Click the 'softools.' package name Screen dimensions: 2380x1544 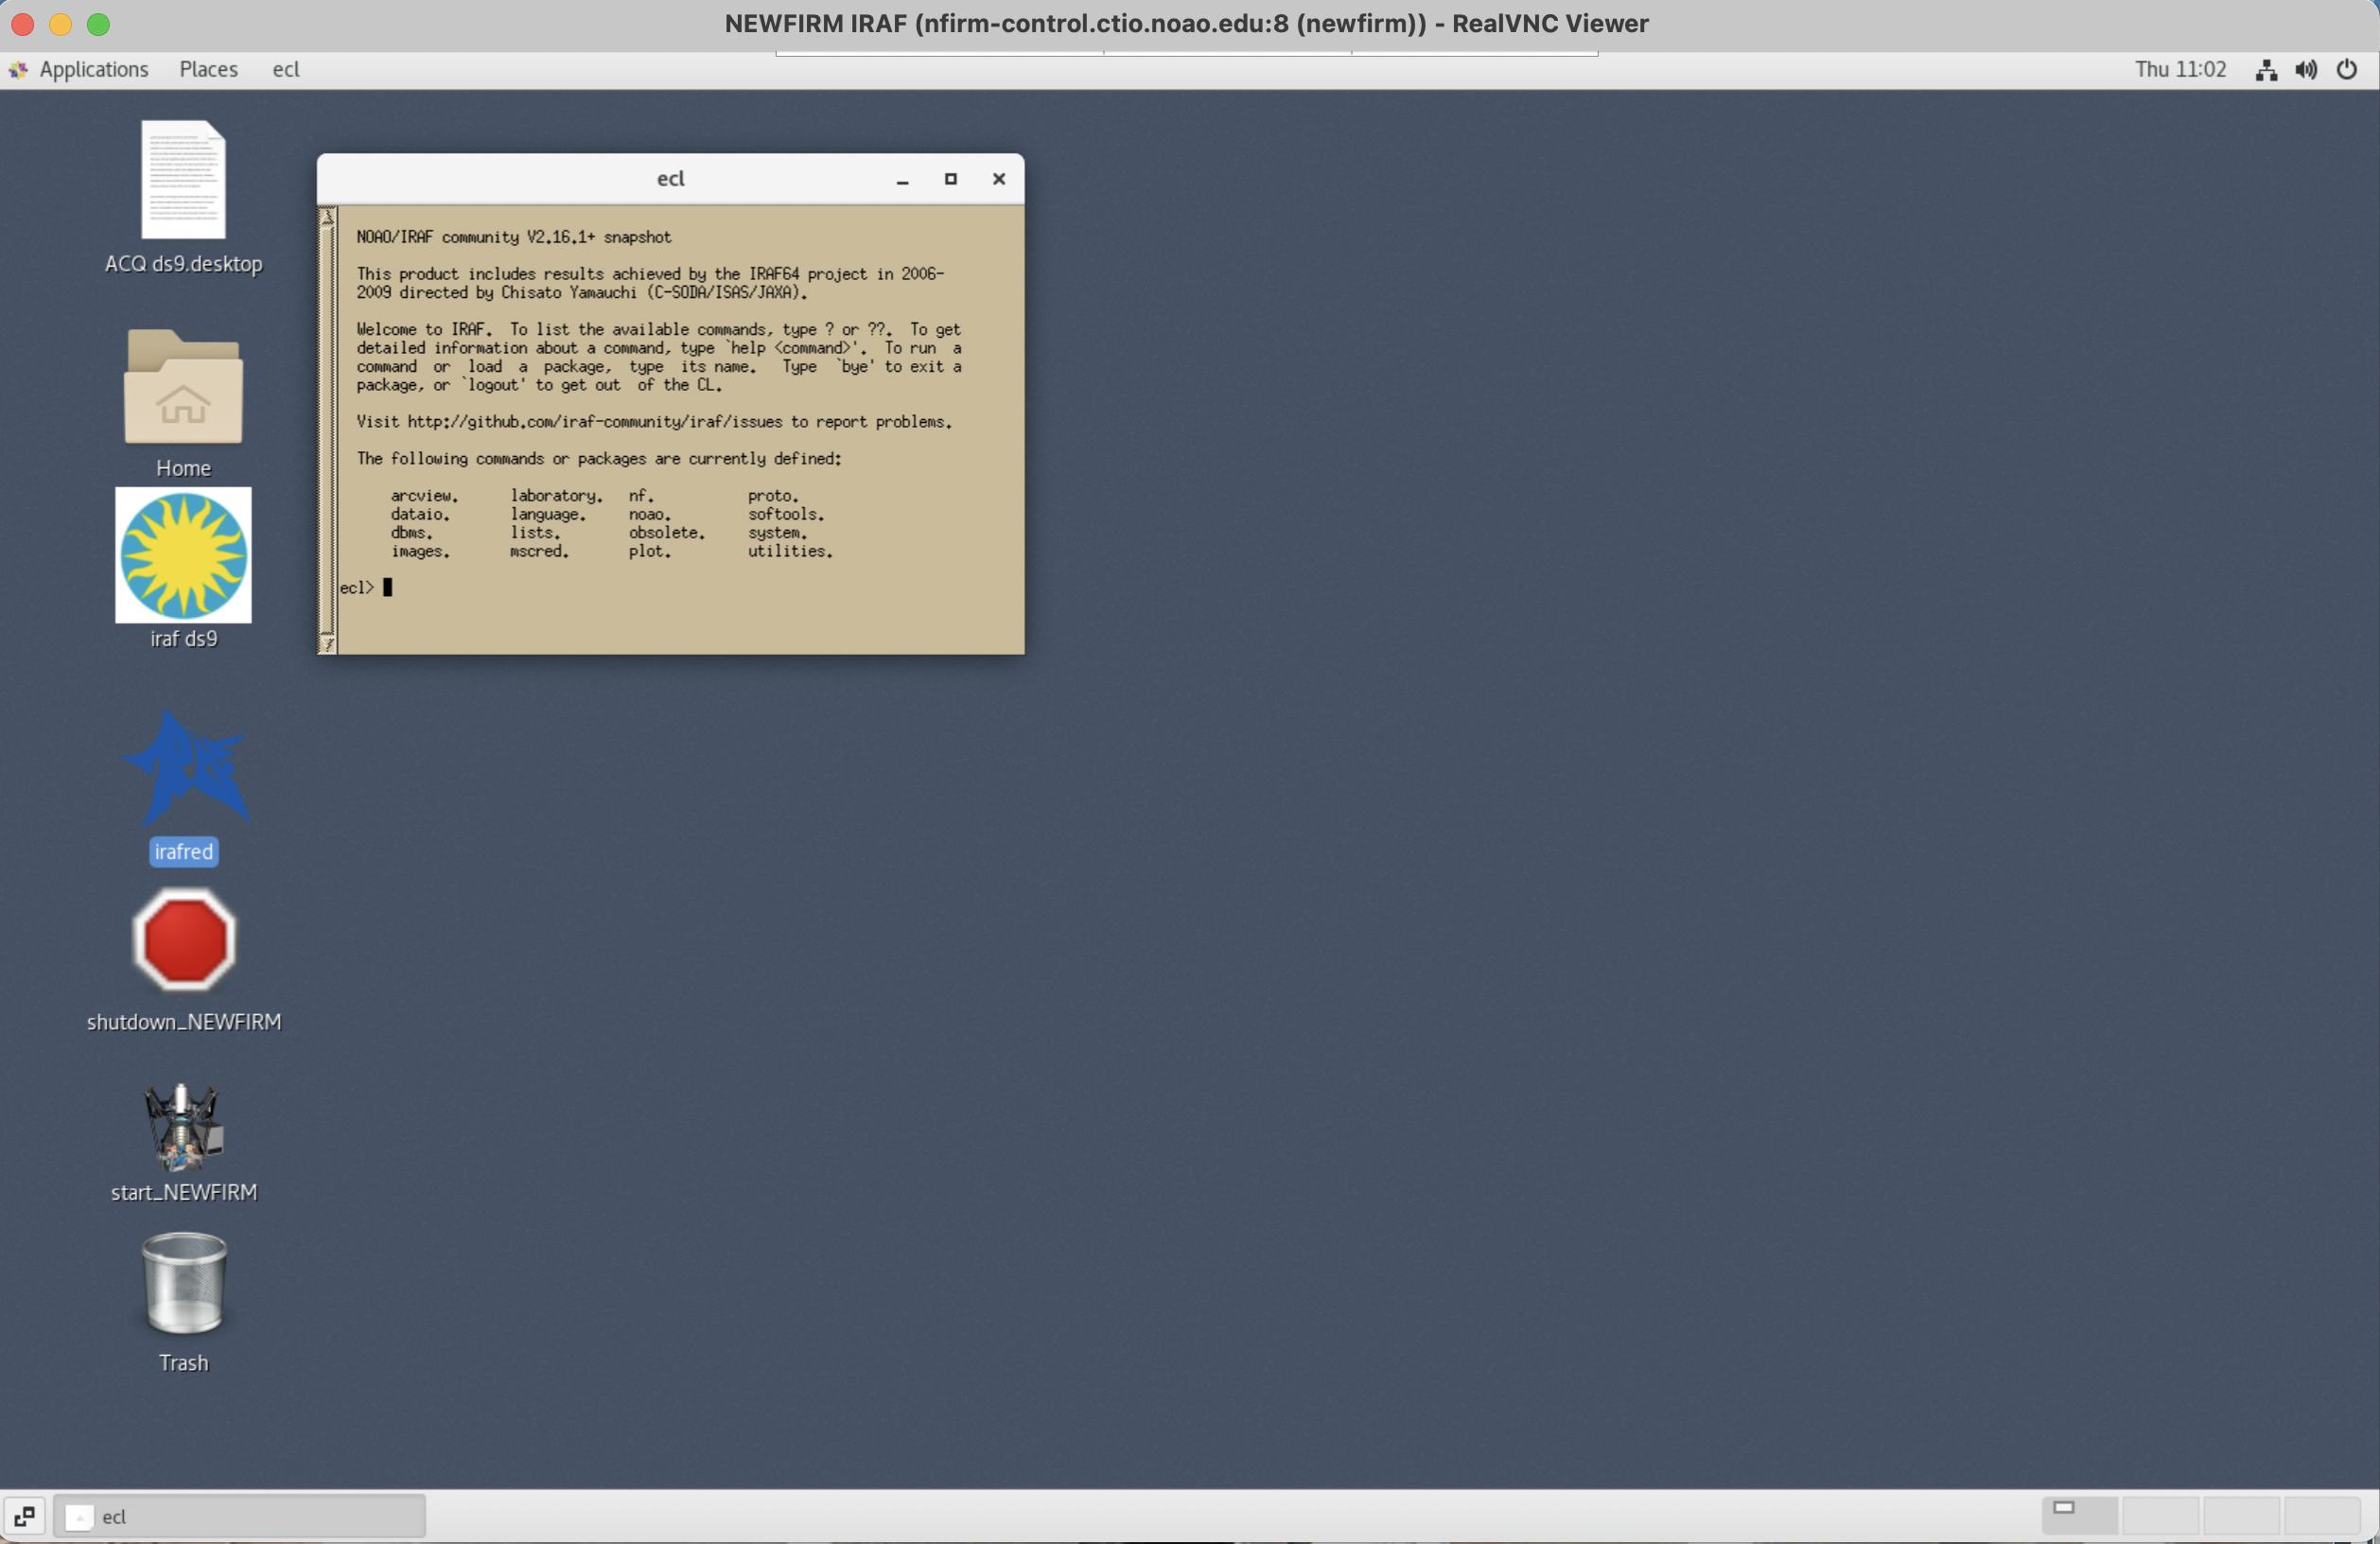point(786,515)
